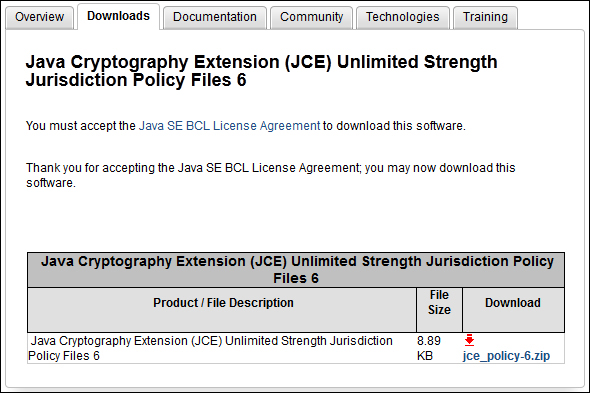Click the red download arrow icon
This screenshot has width=590, height=393.
(469, 340)
